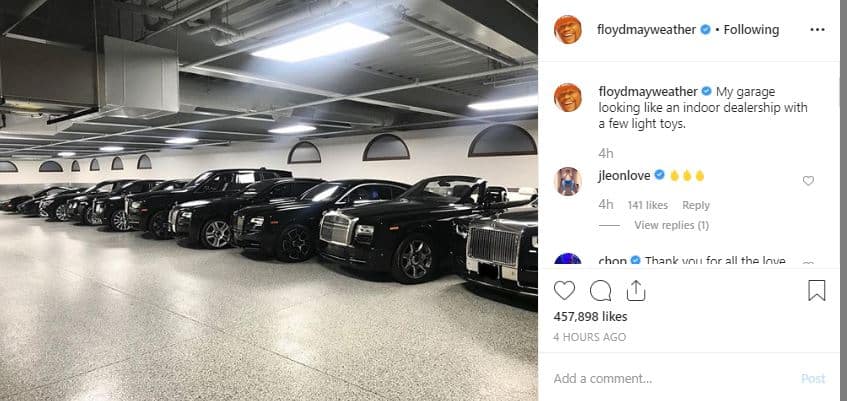Viewport: 847px width, 401px height.
Task: Click the garage cars photo
Action: (x=268, y=200)
